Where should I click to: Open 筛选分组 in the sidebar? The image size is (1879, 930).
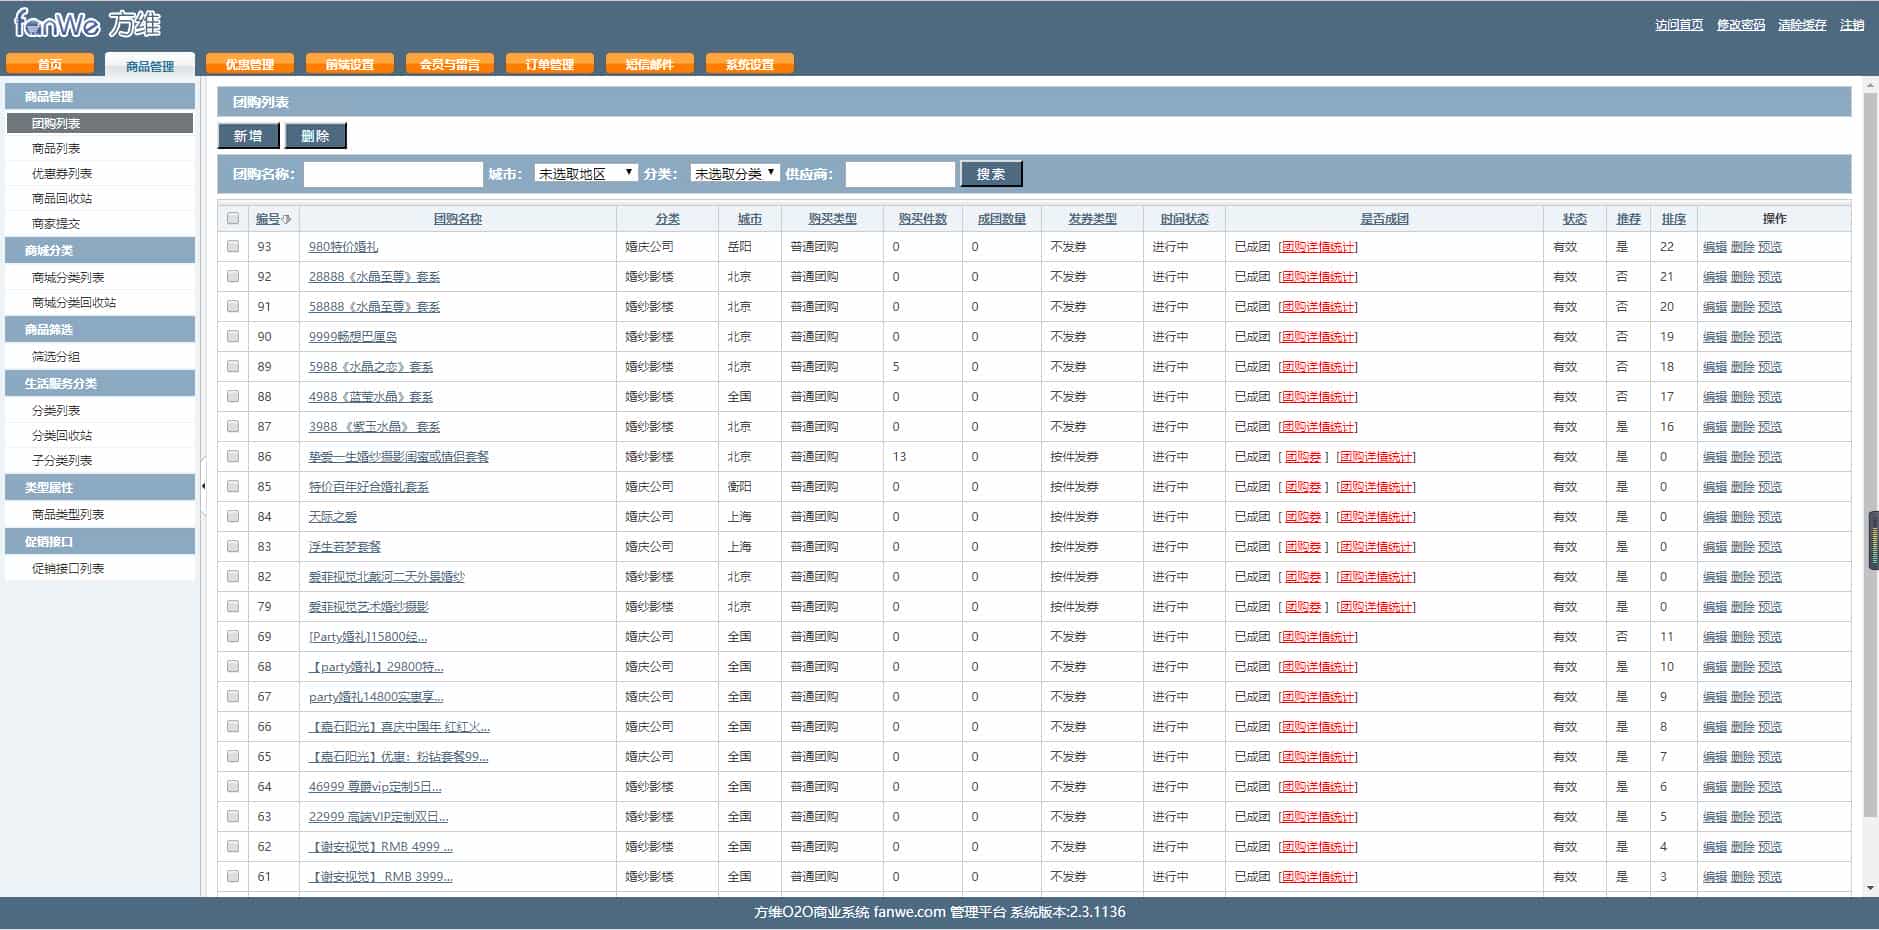coord(56,356)
